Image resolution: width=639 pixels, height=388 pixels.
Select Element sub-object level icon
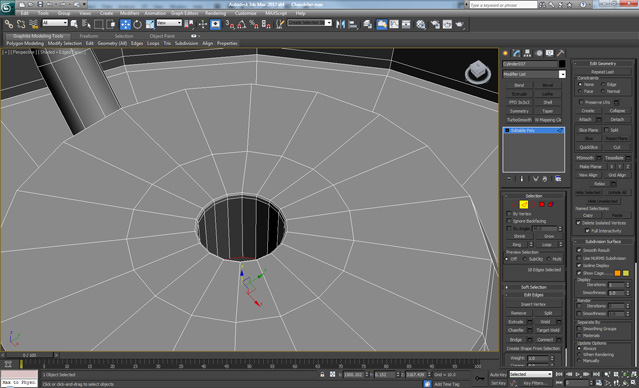point(551,205)
